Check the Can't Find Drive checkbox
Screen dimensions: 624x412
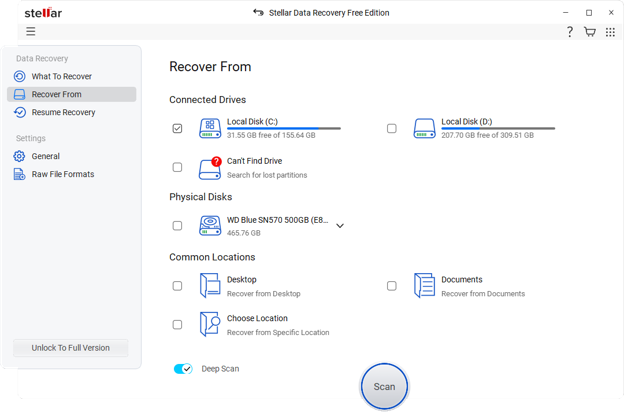(x=177, y=167)
